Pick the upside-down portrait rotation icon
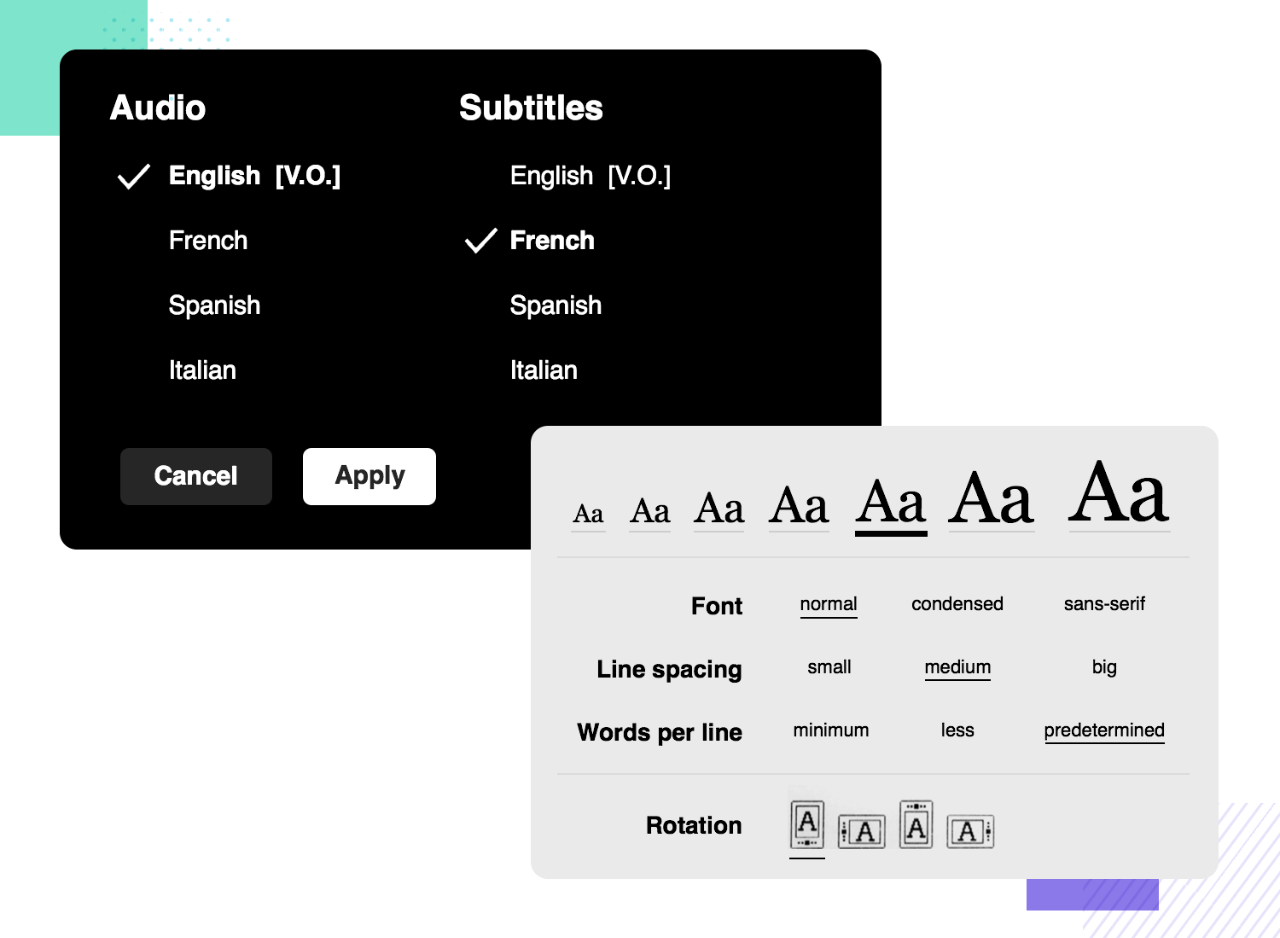This screenshot has height=938, width=1280. [x=916, y=825]
